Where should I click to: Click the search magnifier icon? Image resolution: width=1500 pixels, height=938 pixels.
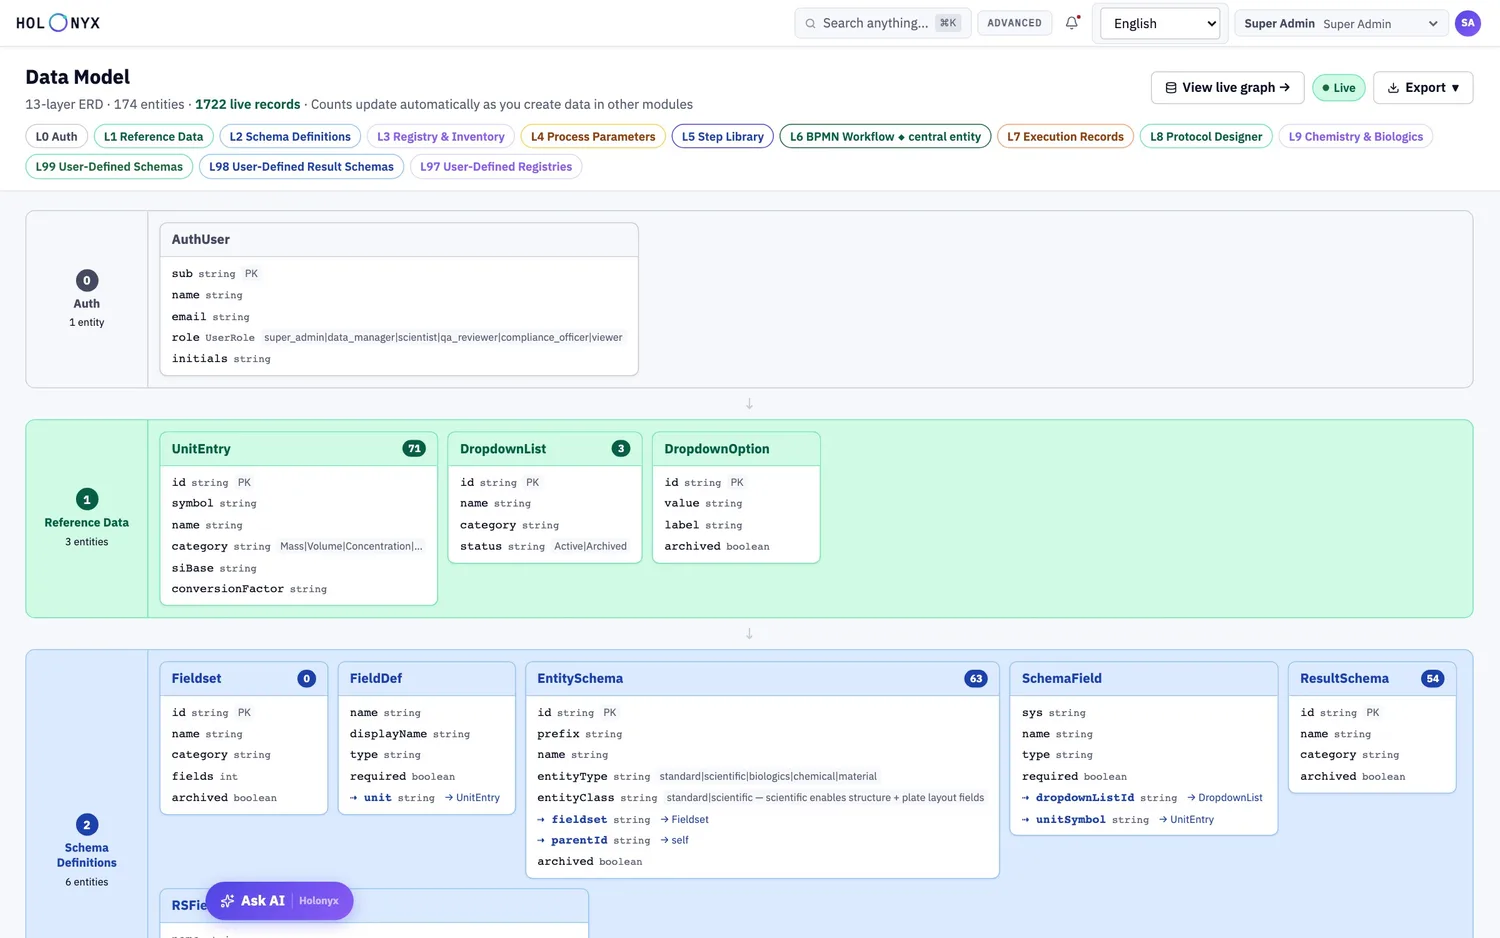click(x=811, y=23)
